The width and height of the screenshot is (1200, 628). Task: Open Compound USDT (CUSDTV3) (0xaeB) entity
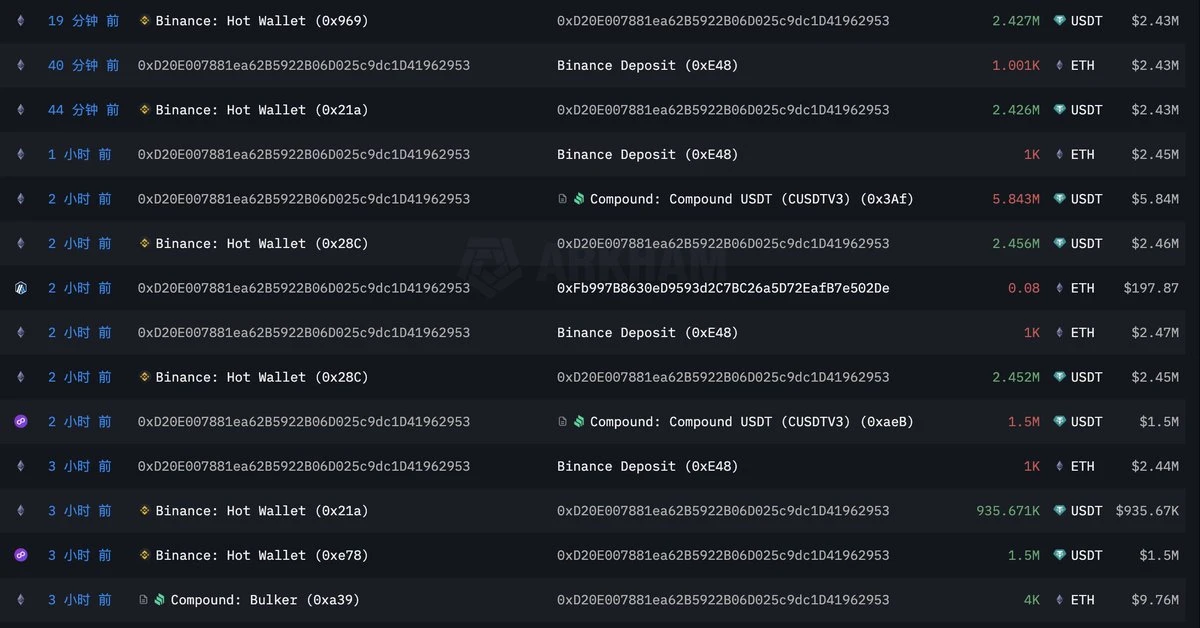tap(751, 422)
